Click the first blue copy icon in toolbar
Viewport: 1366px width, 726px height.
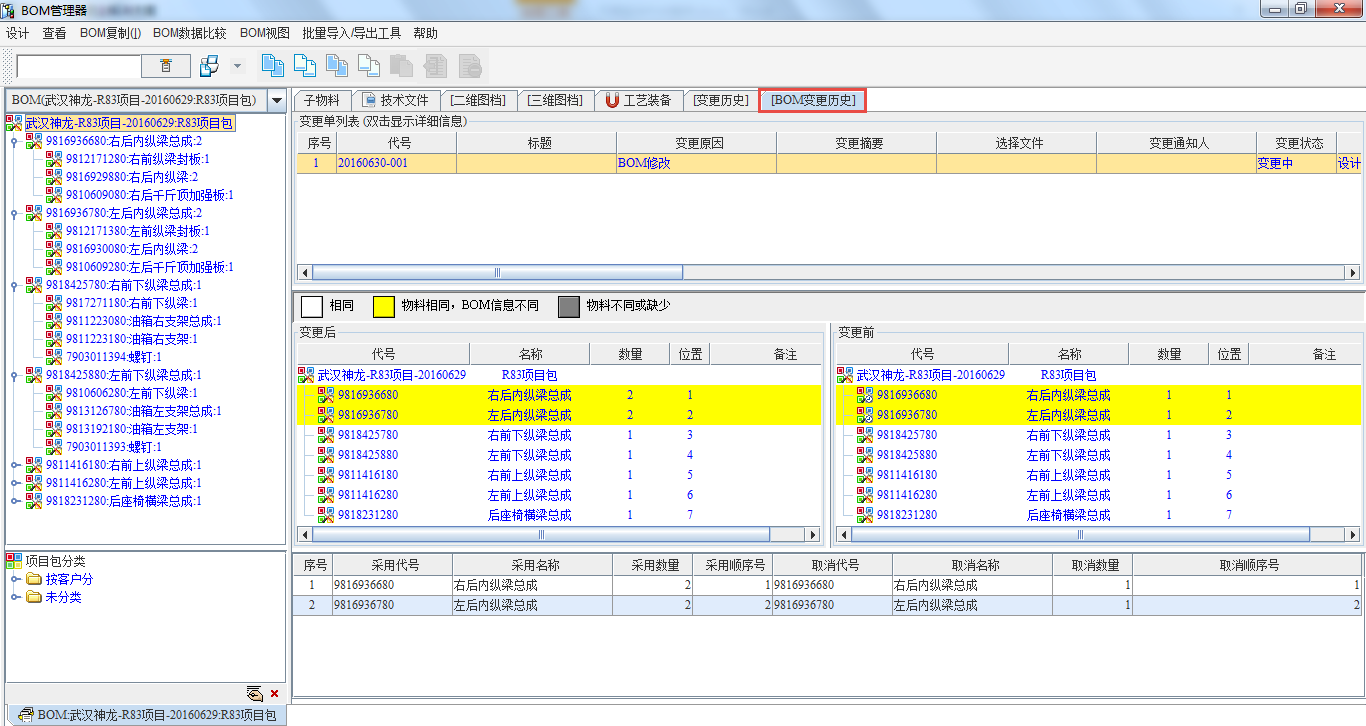[272, 66]
